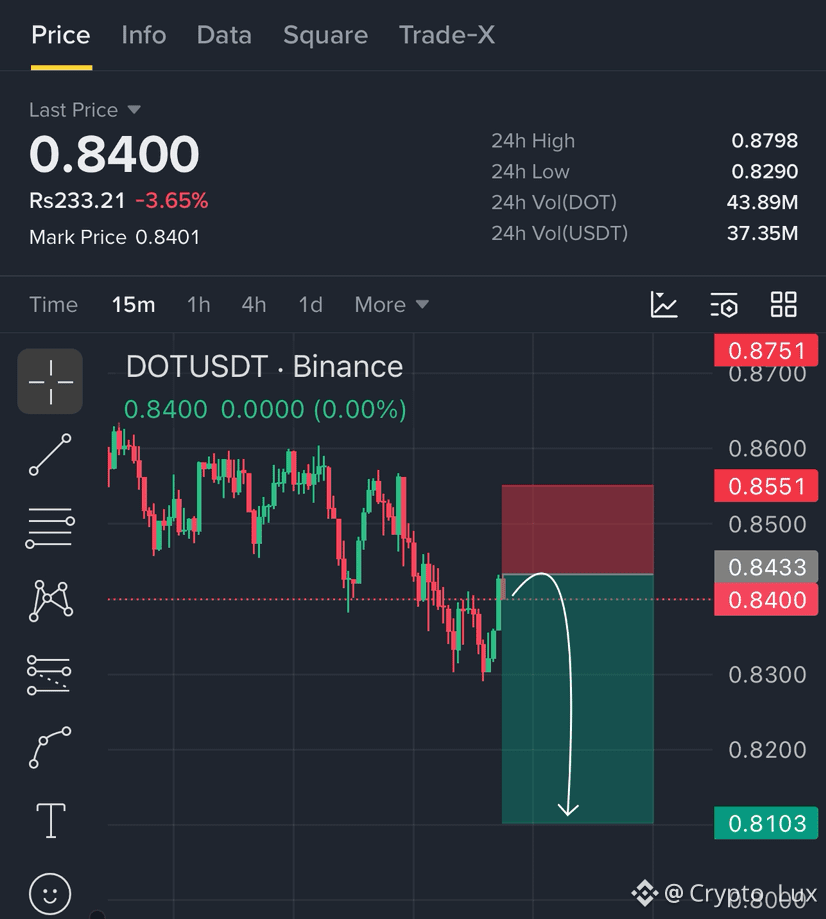The image size is (826, 919).
Task: Select the Fibonacci retracement tool
Action: coord(49,675)
